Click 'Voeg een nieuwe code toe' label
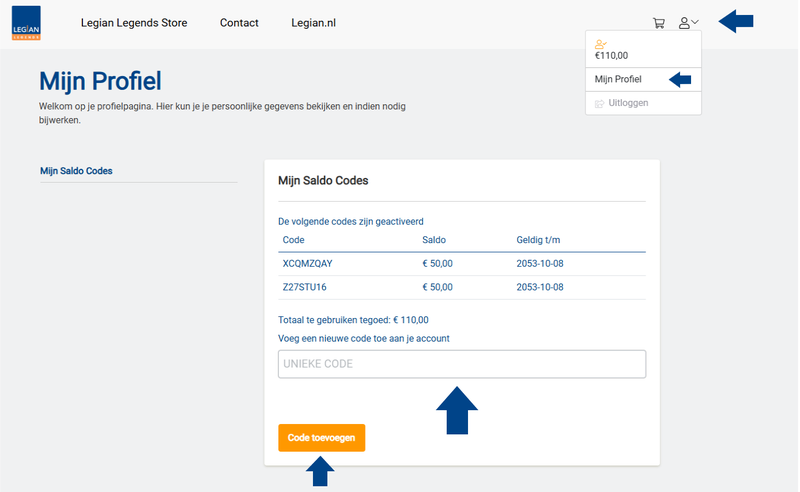 pyautogui.click(x=364, y=338)
